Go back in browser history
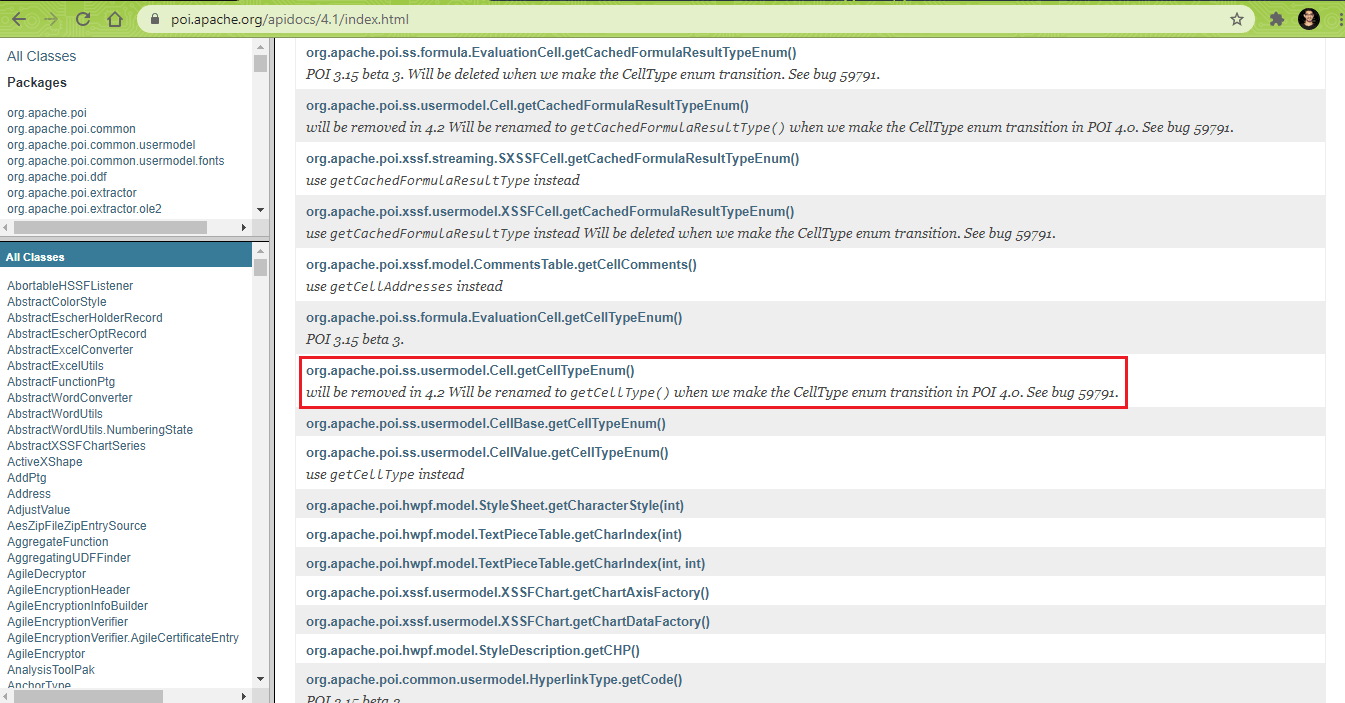Screen dimensions: 1345x703 tap(18, 19)
